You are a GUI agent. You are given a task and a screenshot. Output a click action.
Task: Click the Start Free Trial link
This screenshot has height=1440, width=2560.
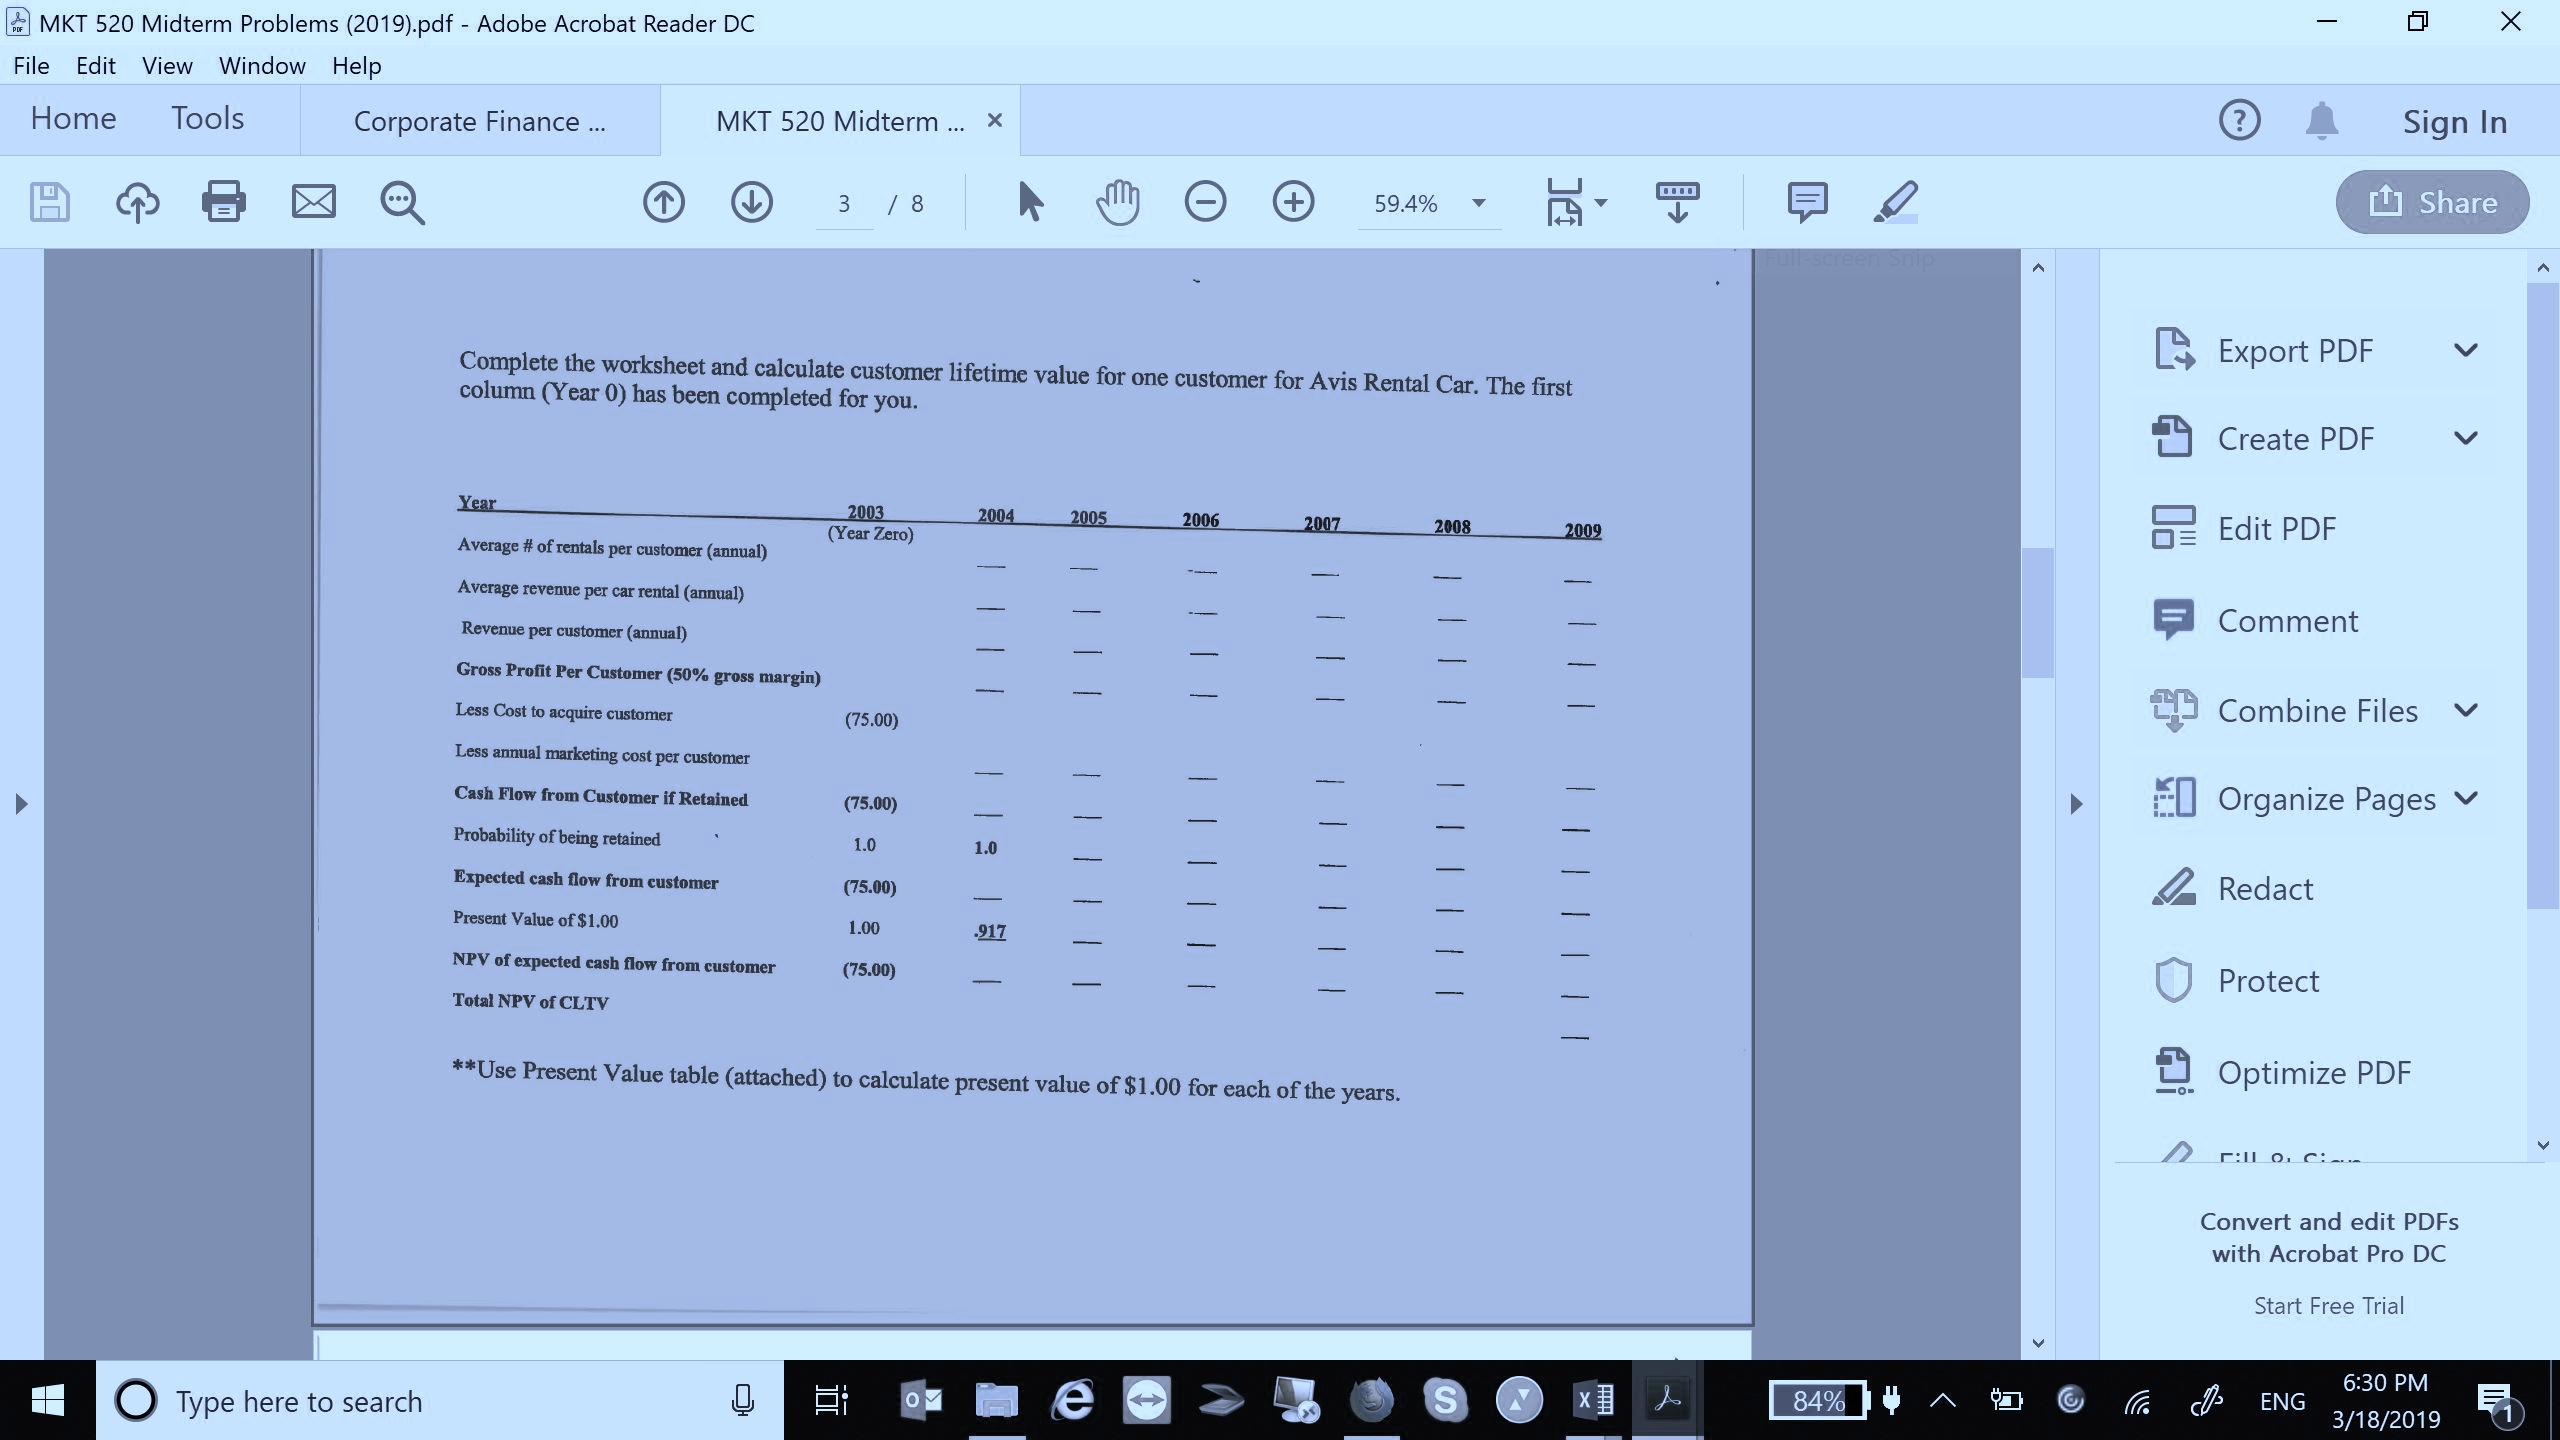pos(2328,1304)
